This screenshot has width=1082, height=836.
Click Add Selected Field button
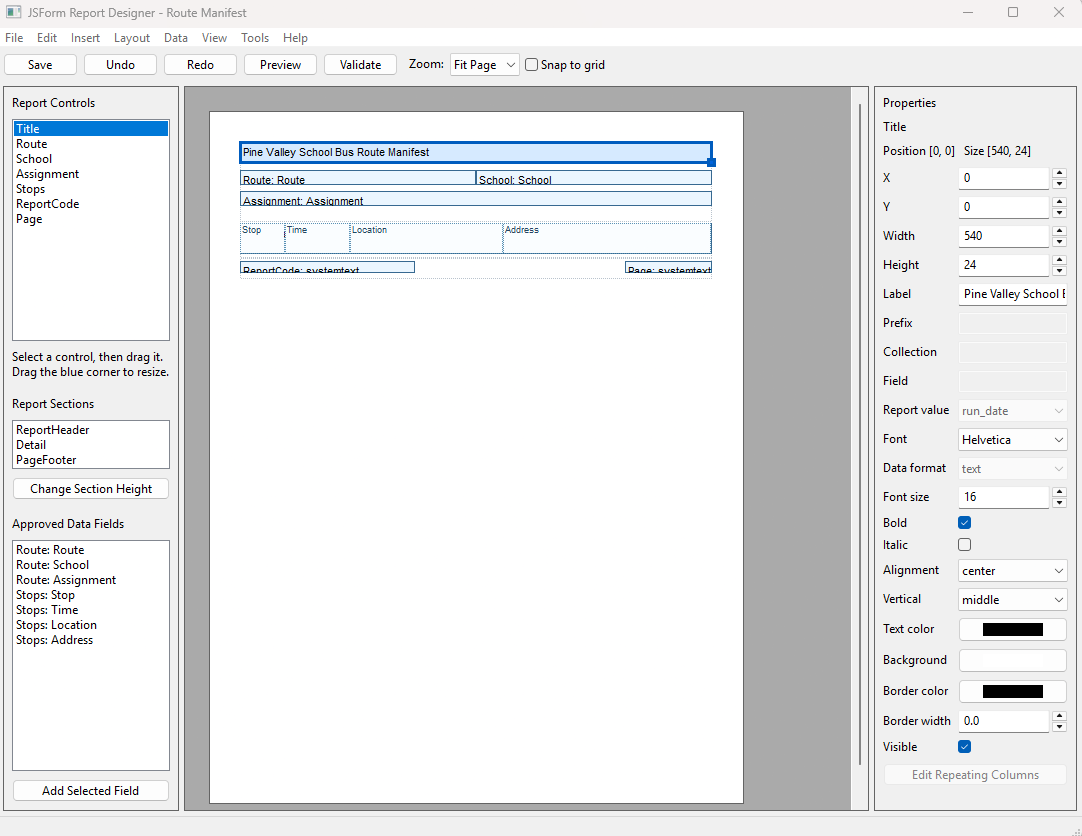(x=91, y=791)
